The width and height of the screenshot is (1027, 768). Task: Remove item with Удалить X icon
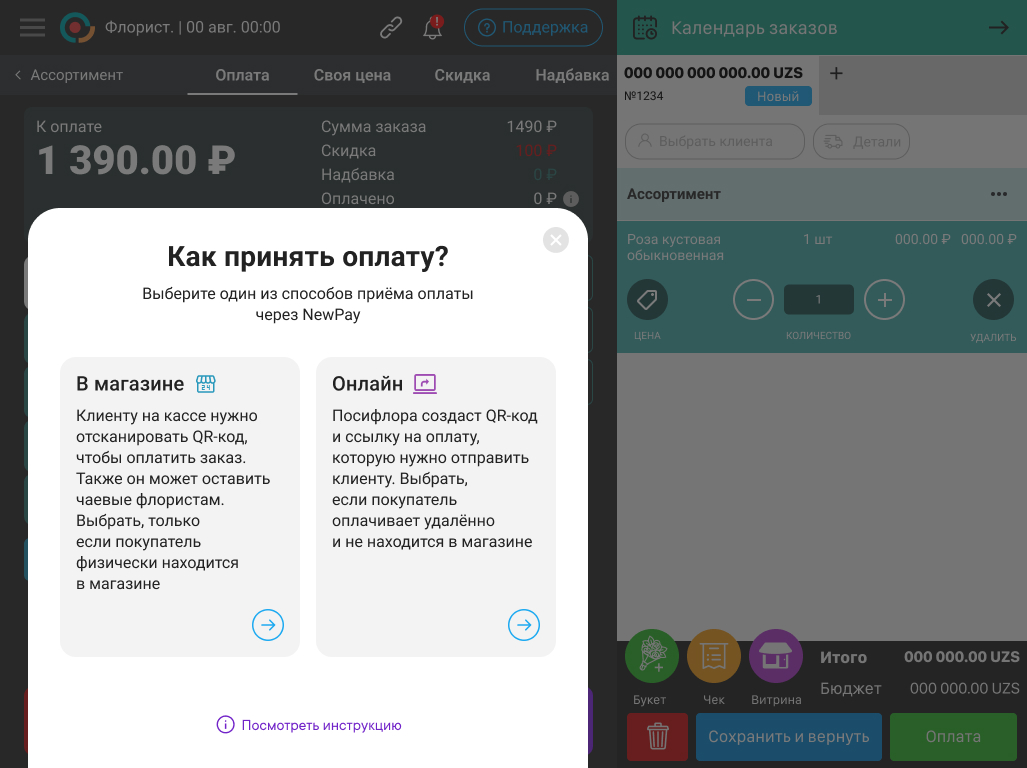(x=994, y=300)
